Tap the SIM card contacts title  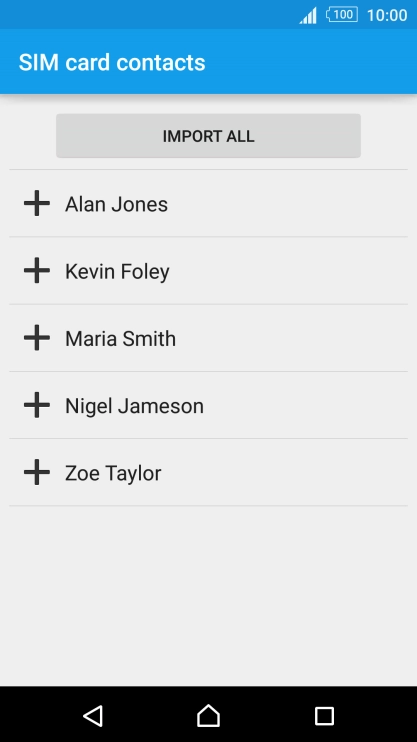[x=112, y=62]
